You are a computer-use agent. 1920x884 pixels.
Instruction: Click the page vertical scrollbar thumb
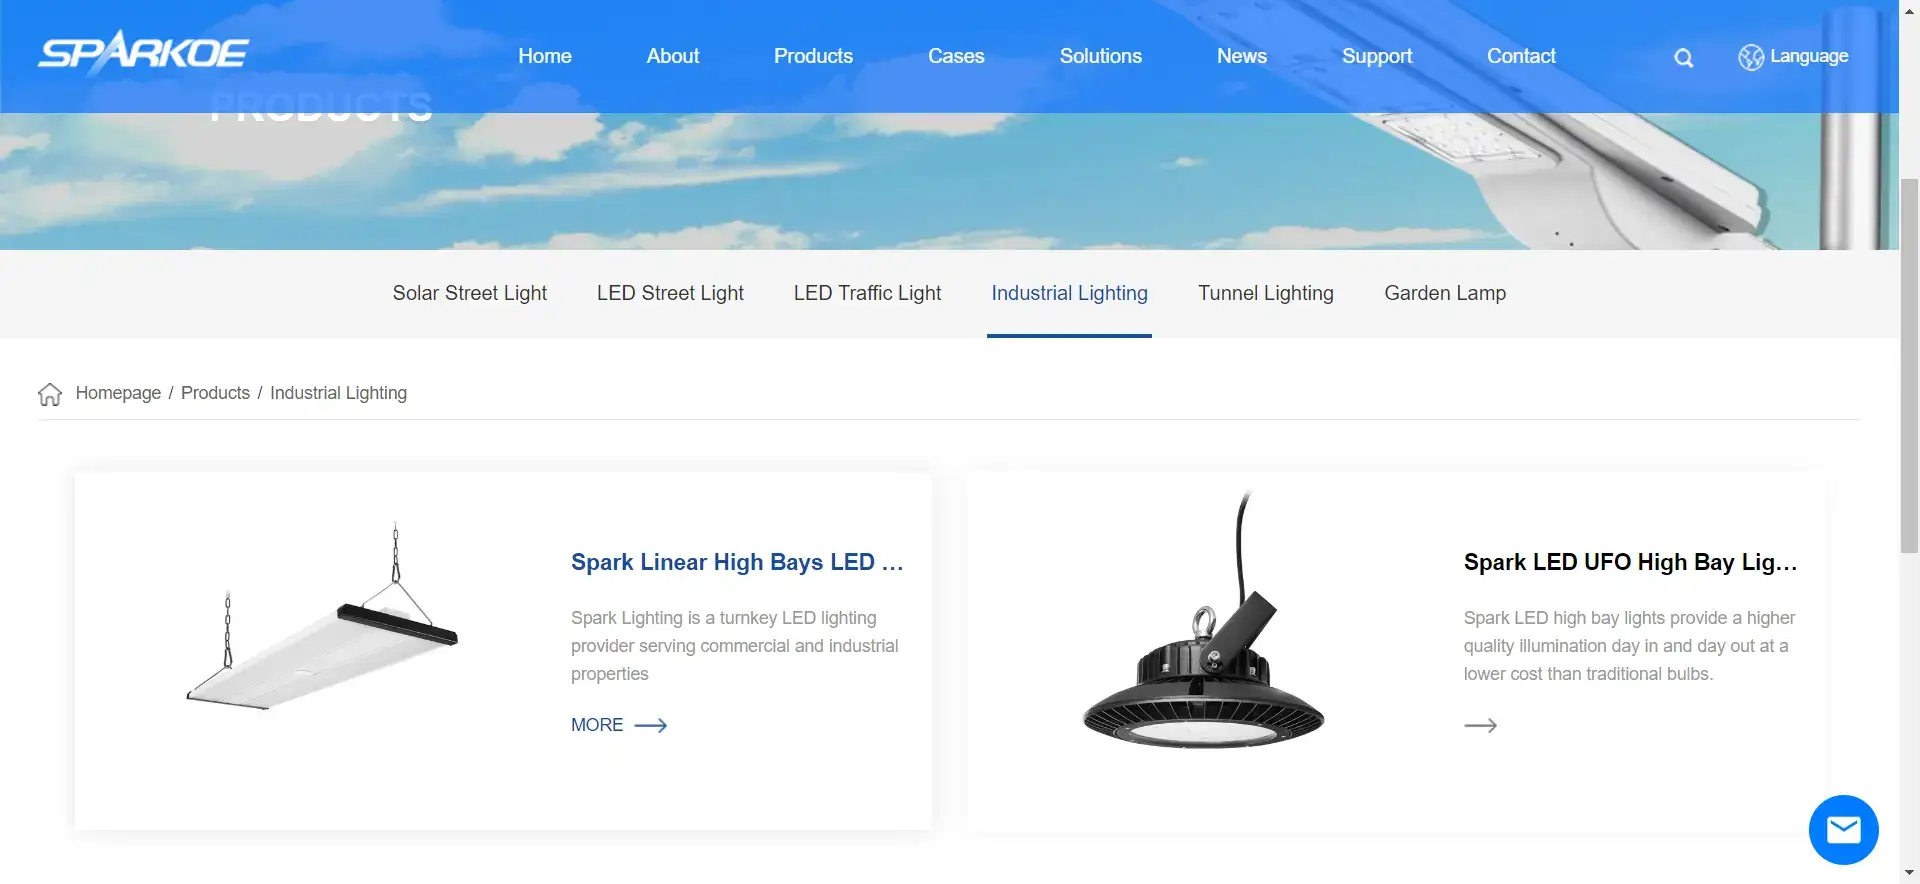point(1909,365)
